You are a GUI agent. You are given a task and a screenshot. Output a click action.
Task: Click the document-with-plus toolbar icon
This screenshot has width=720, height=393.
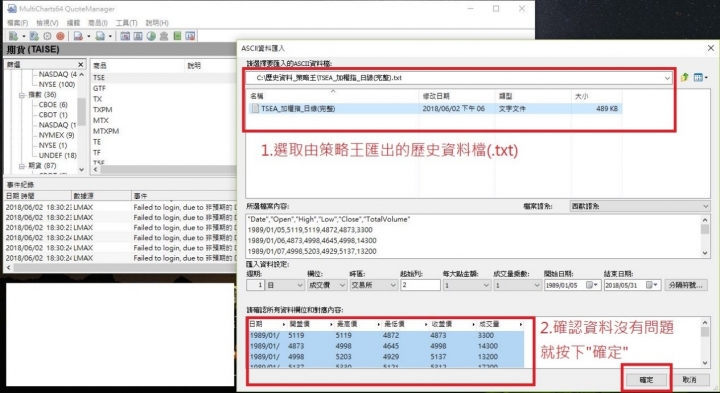tap(34, 36)
